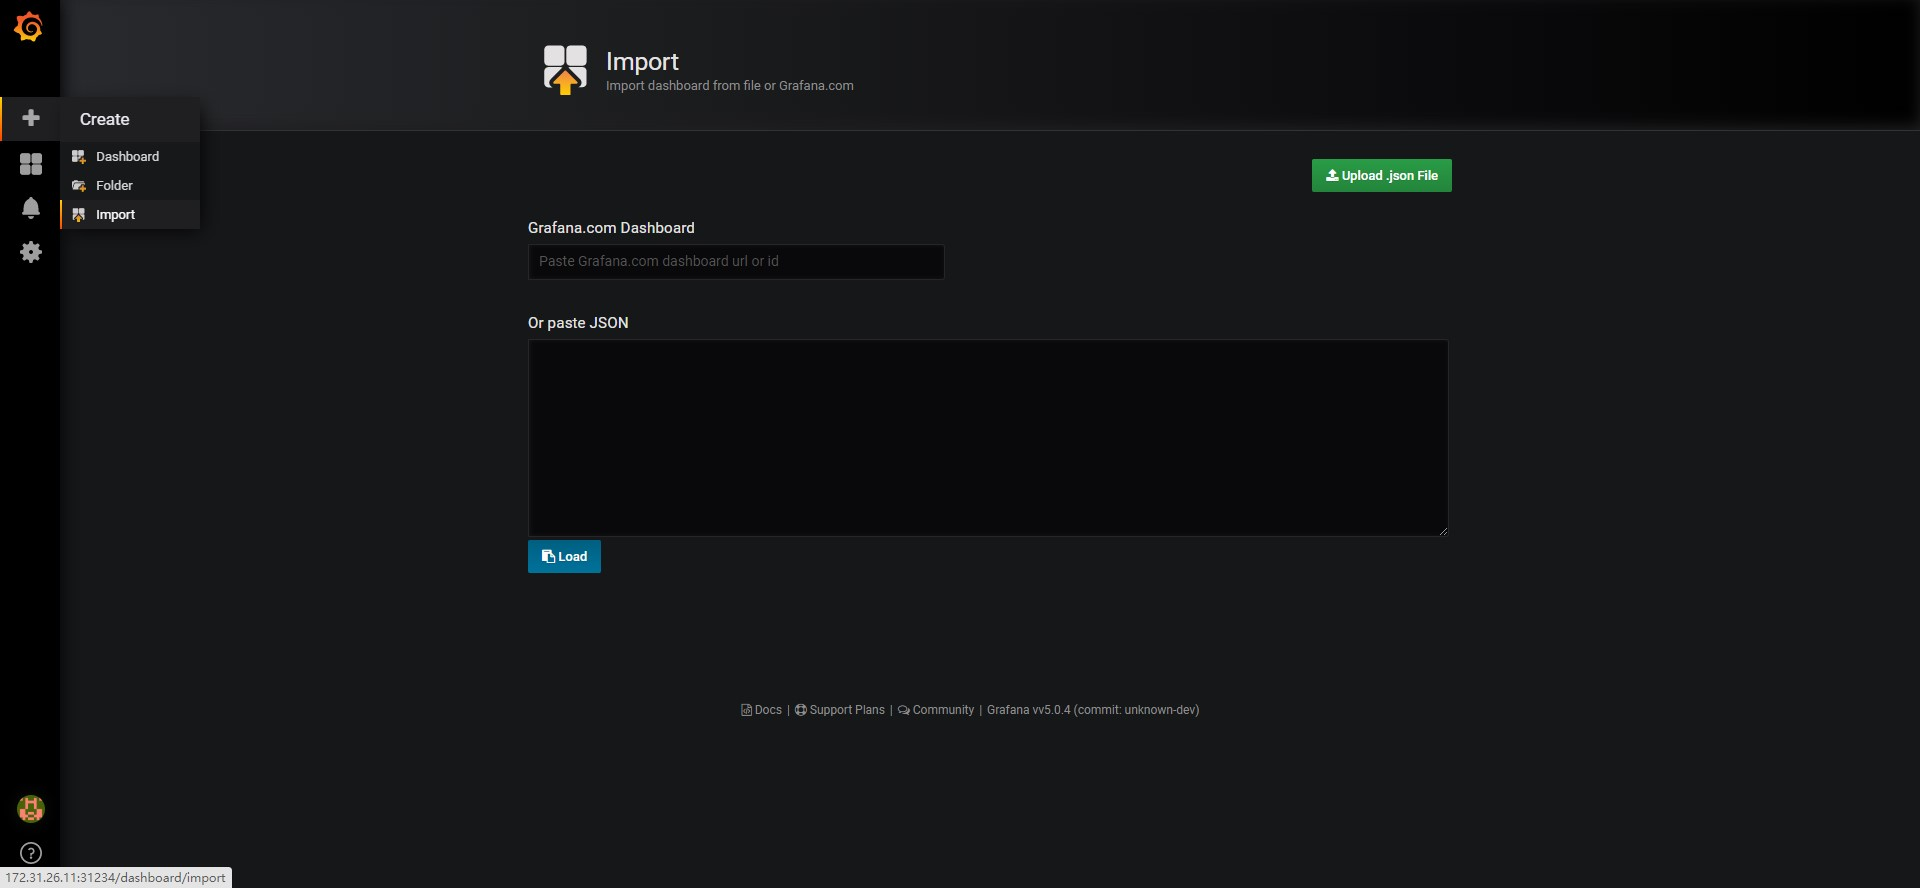Screen dimensions: 1920x888
Task: Select Folder from the Create menu
Action: tap(130, 185)
